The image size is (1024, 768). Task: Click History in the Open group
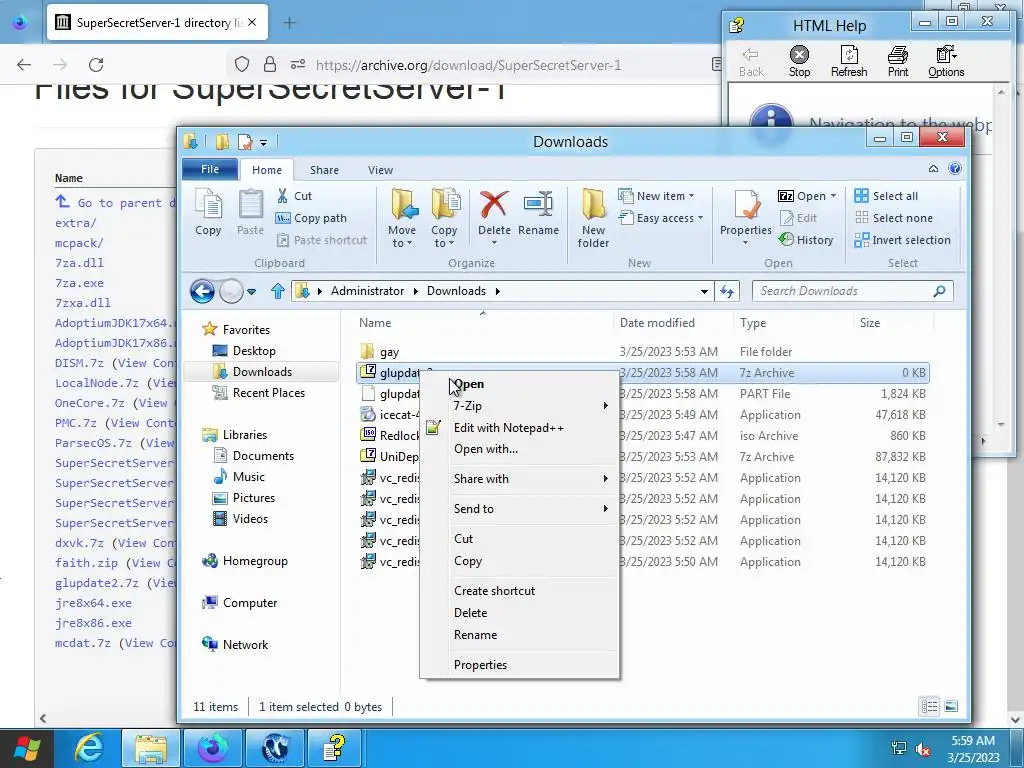[x=806, y=240]
